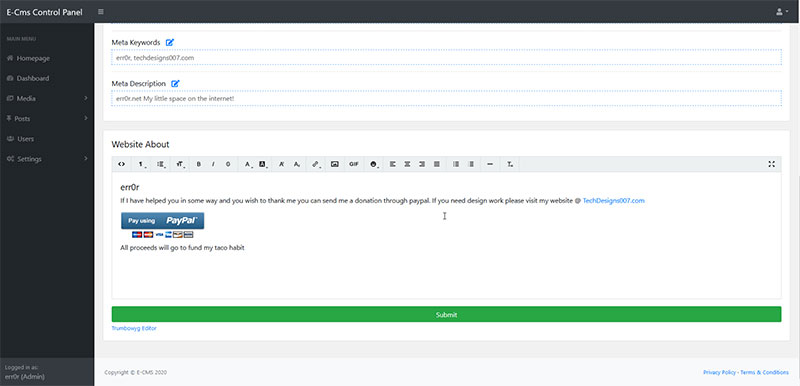Insert an image using the picture icon
800x386 pixels.
pyautogui.click(x=335, y=164)
